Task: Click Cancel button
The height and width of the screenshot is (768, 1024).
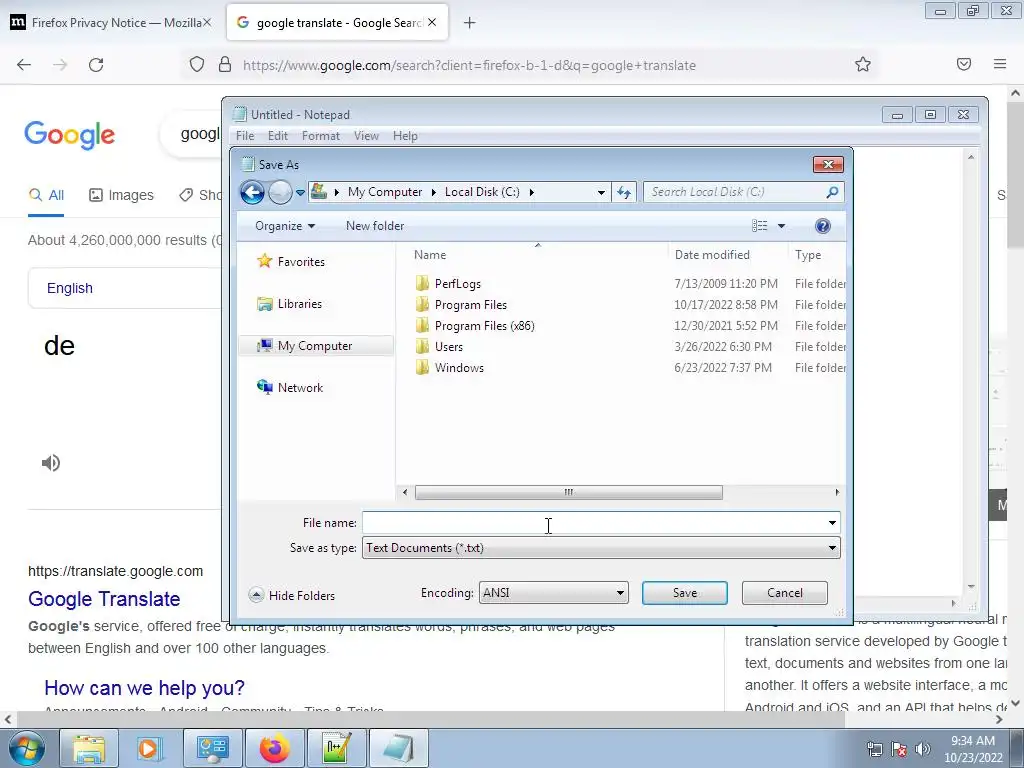Action: coord(784,593)
